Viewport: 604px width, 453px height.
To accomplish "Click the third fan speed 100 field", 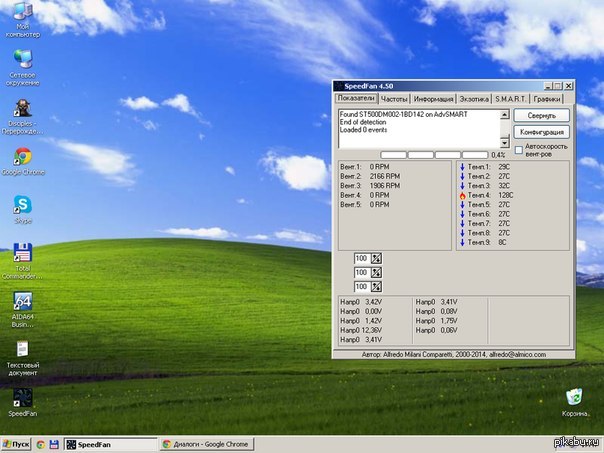I will [x=362, y=287].
